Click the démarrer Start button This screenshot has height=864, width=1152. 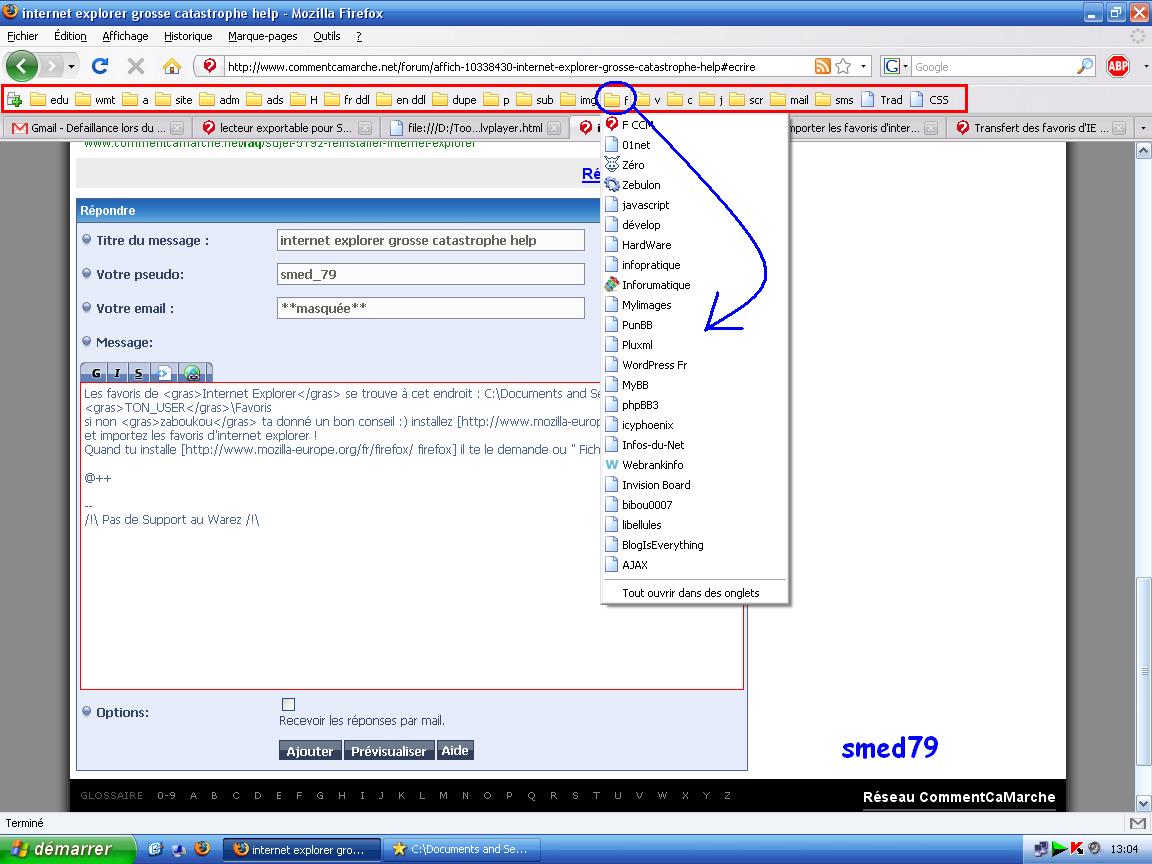click(x=68, y=849)
